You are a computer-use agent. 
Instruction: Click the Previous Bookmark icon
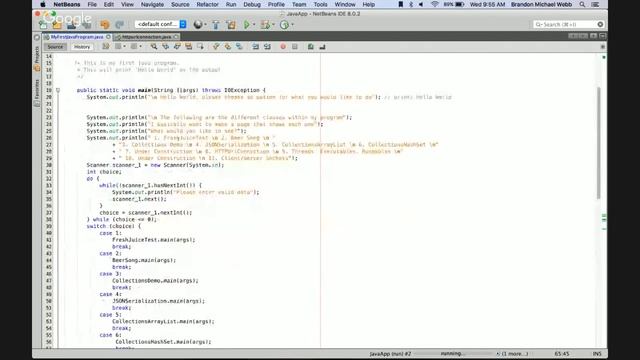216,47
